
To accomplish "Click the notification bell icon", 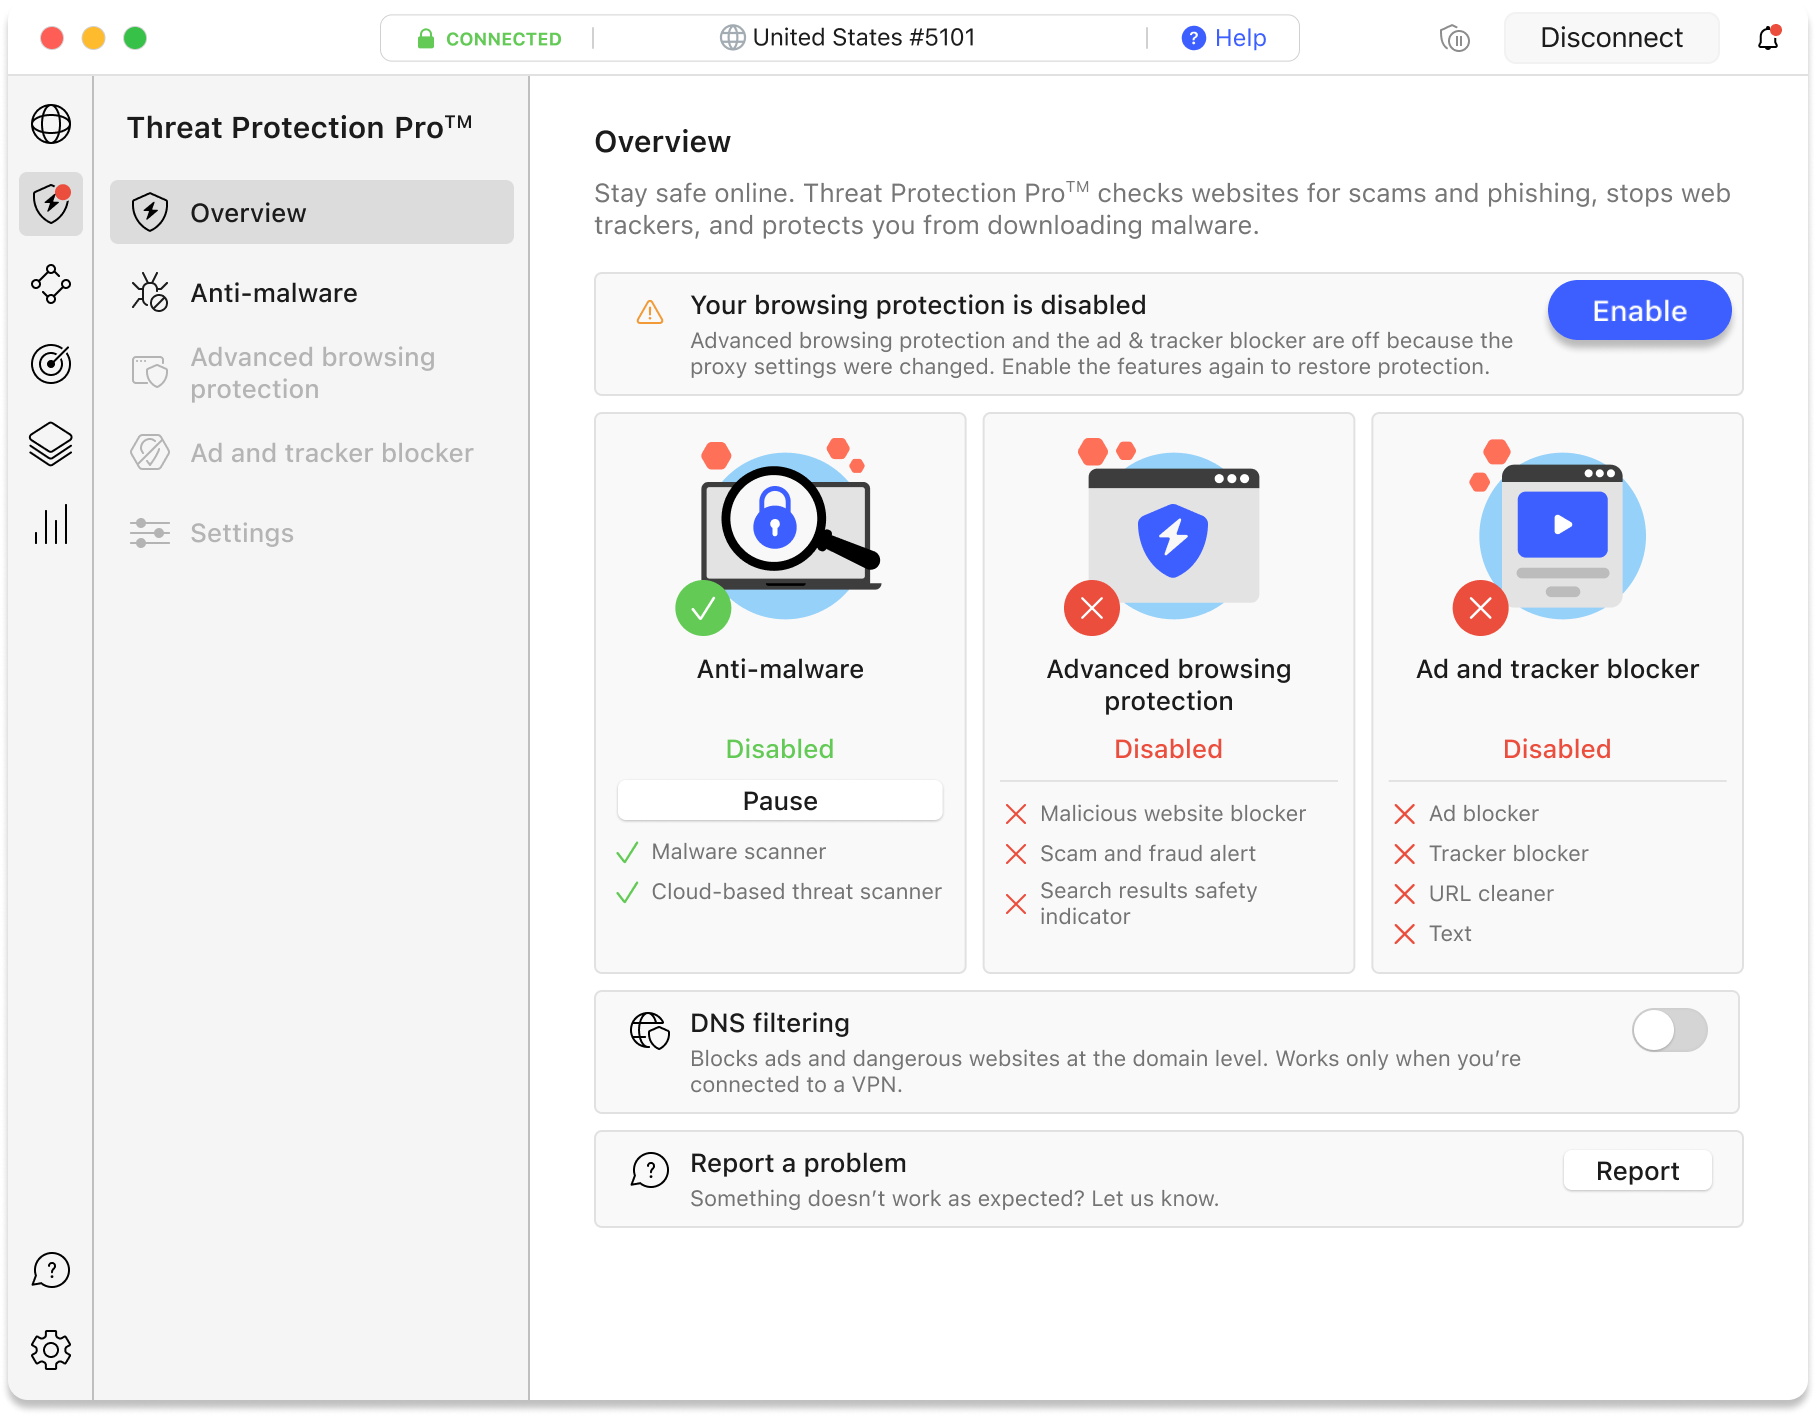I will point(1768,38).
